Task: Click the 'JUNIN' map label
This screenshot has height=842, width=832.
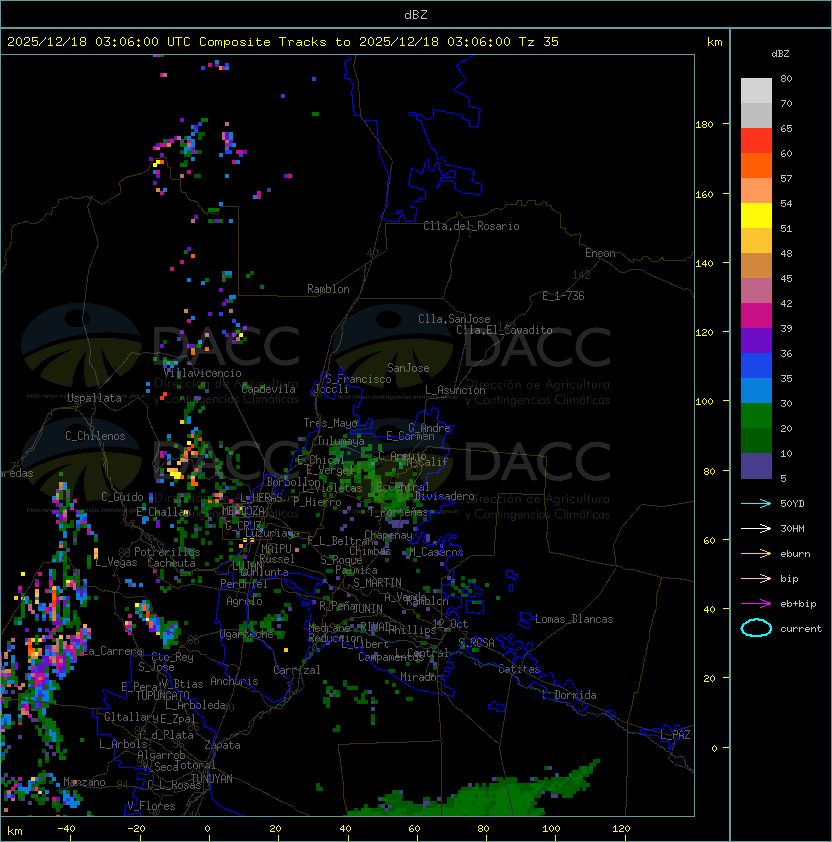Action: pos(367,608)
